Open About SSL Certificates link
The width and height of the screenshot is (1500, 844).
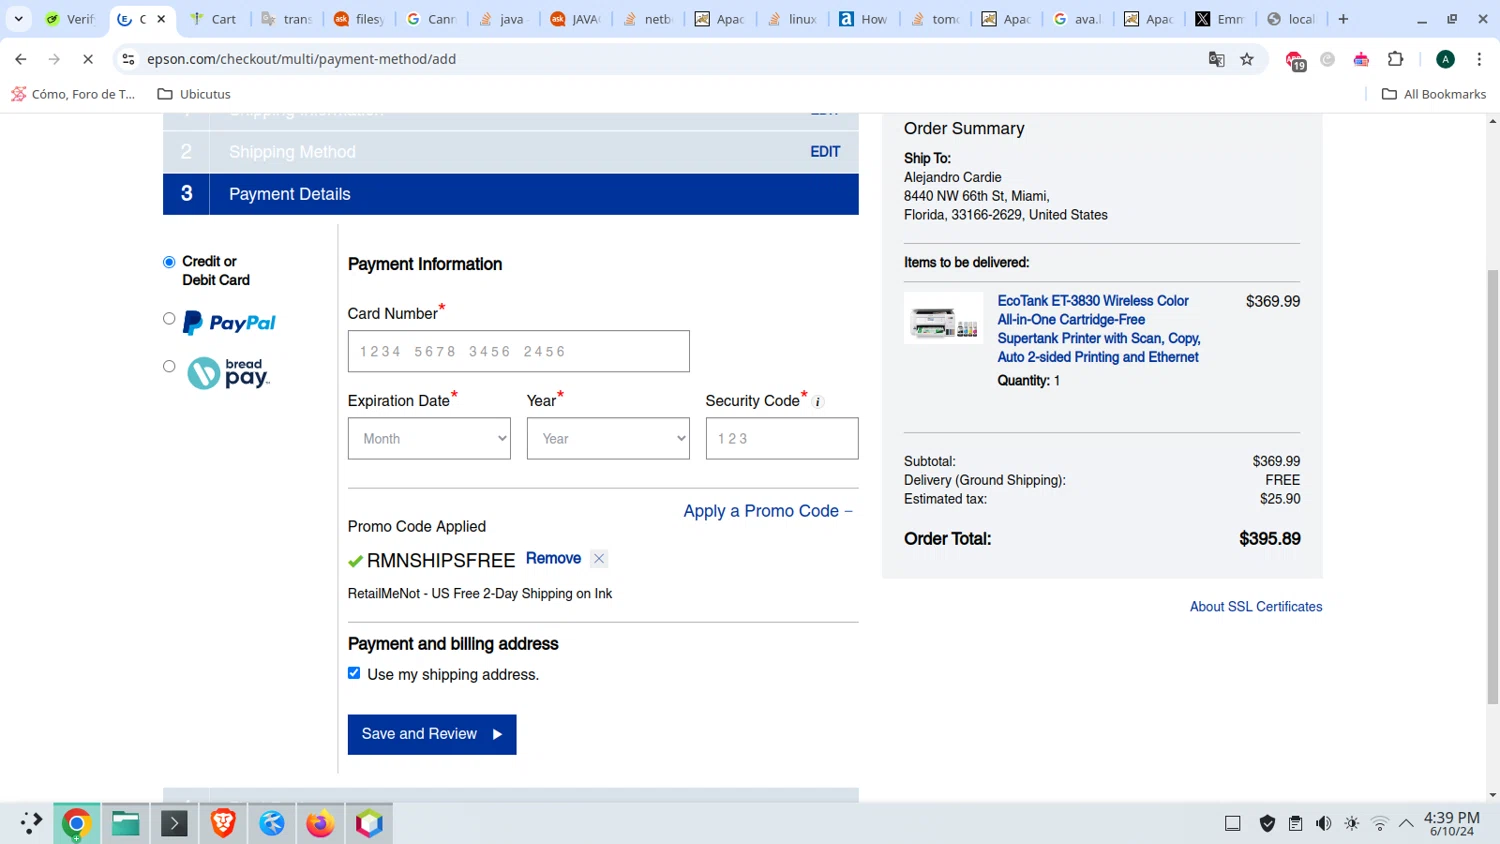point(1256,607)
